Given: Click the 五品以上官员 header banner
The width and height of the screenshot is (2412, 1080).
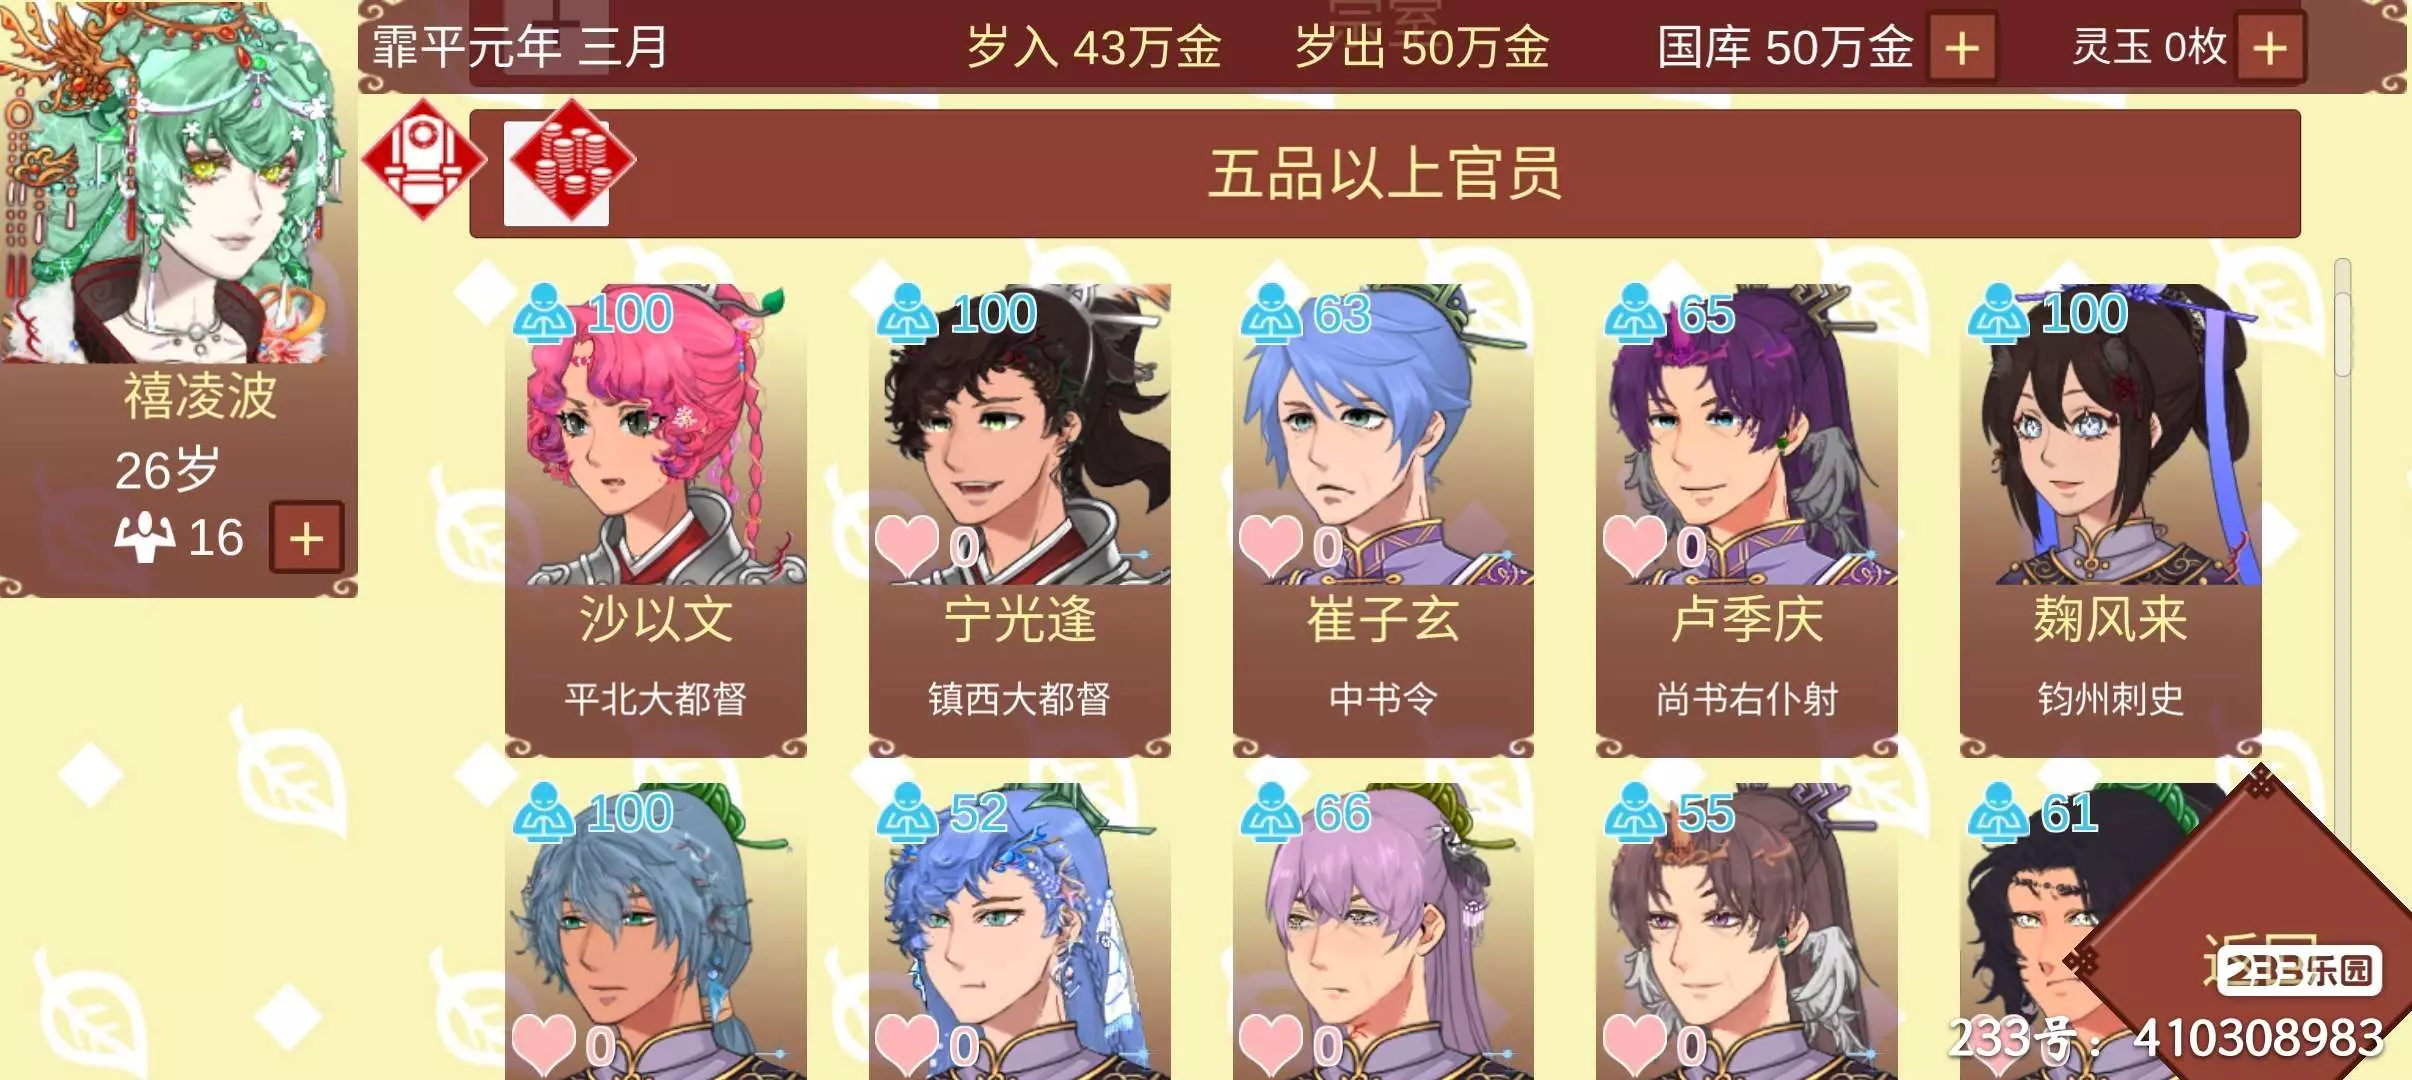Looking at the screenshot, I should coord(1384,174).
